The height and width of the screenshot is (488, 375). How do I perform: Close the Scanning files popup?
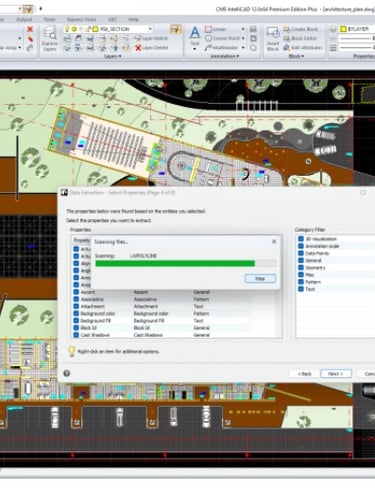(x=274, y=242)
